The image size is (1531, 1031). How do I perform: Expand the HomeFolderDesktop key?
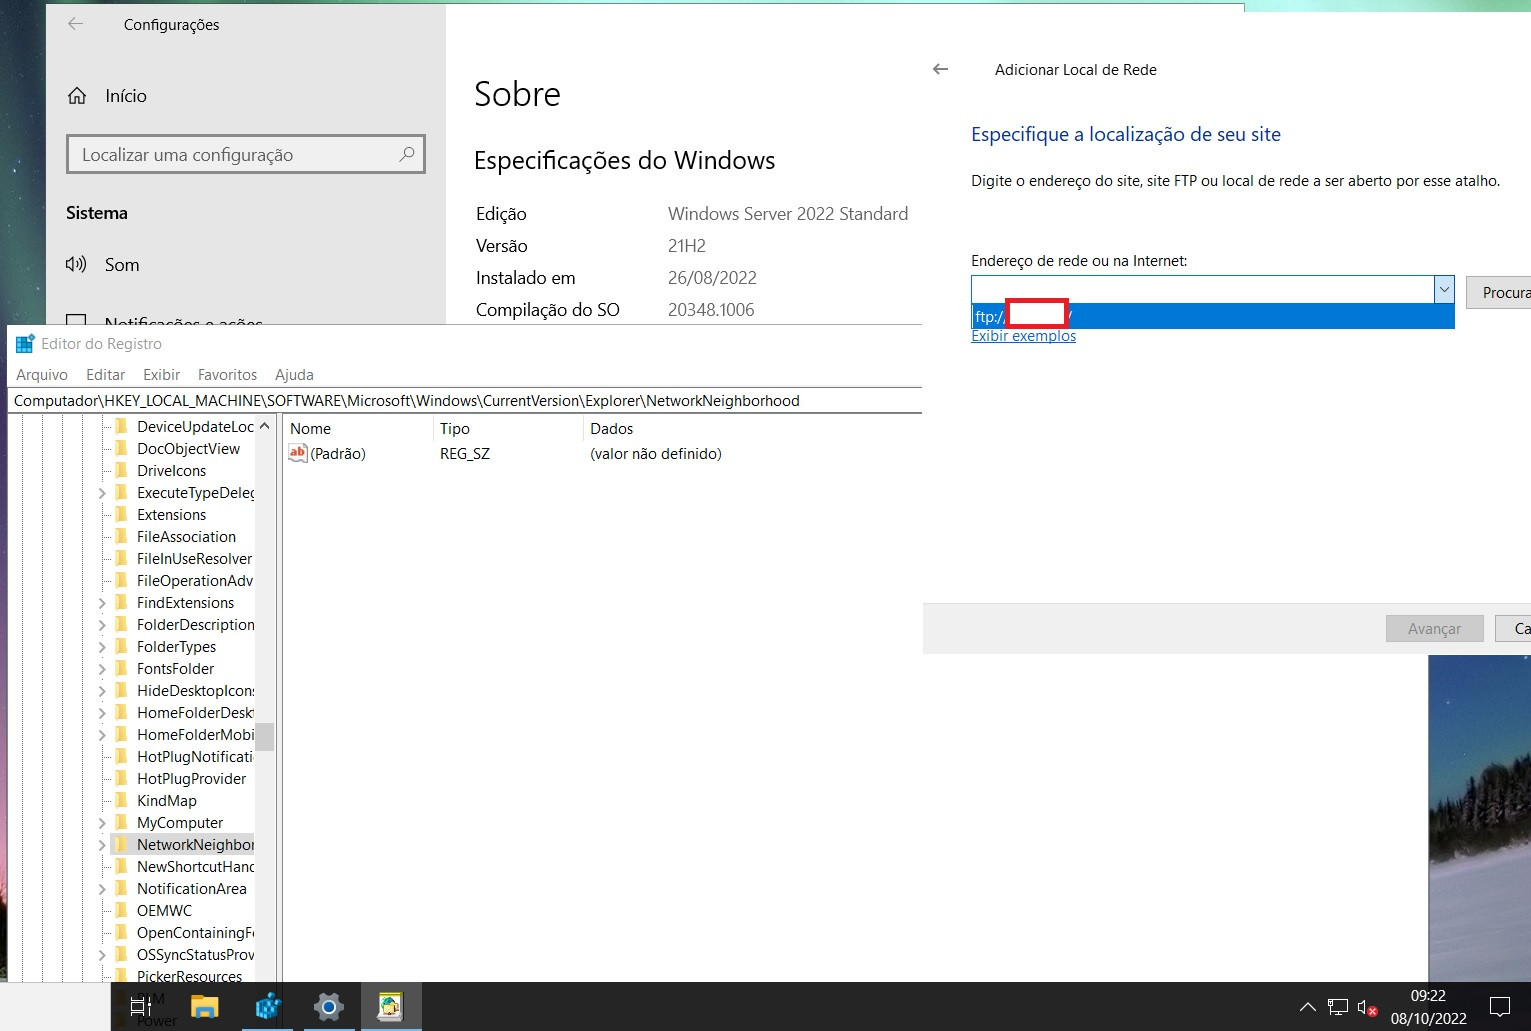(x=102, y=713)
